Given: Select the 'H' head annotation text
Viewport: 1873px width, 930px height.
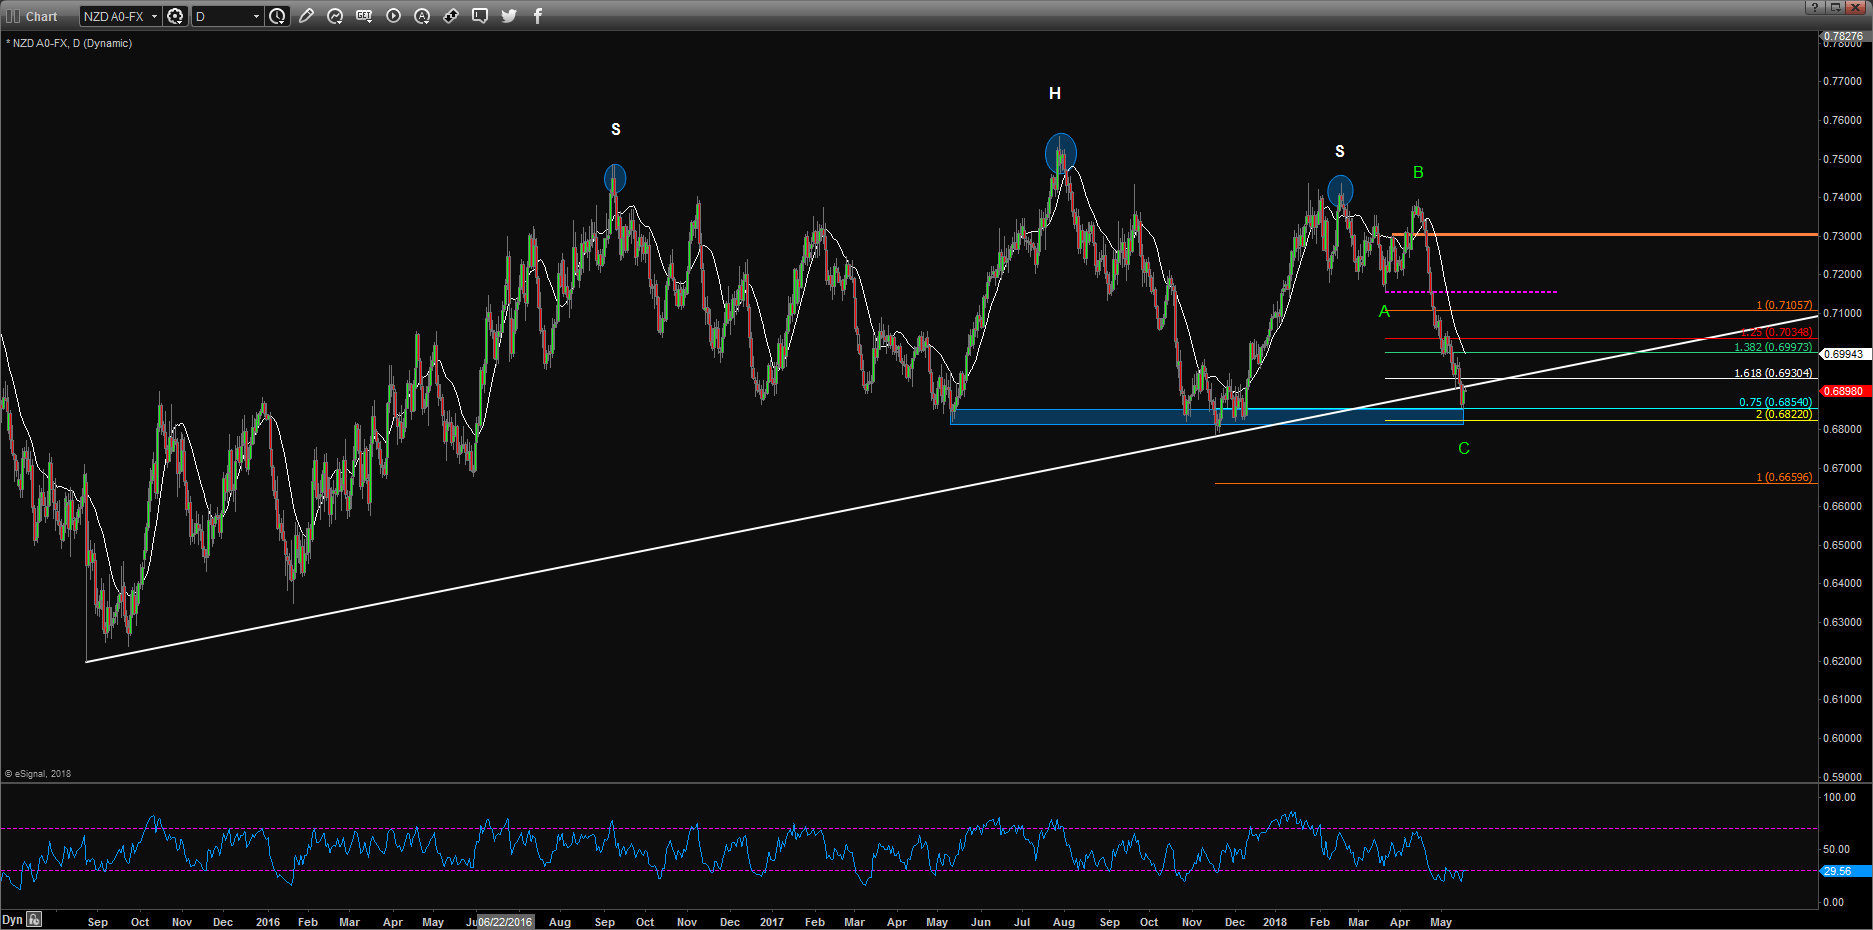Looking at the screenshot, I should click(1055, 93).
